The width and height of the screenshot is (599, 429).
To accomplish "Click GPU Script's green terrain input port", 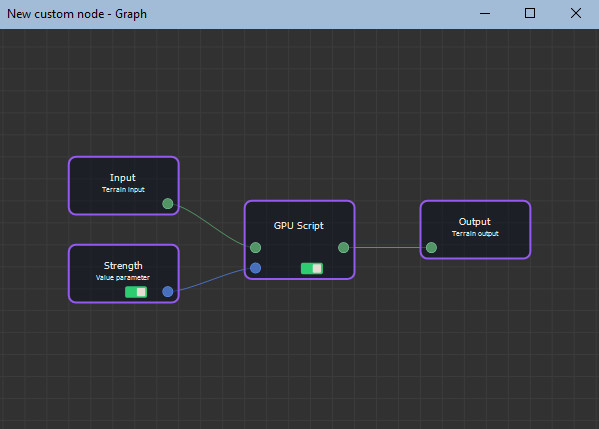I will tap(256, 248).
